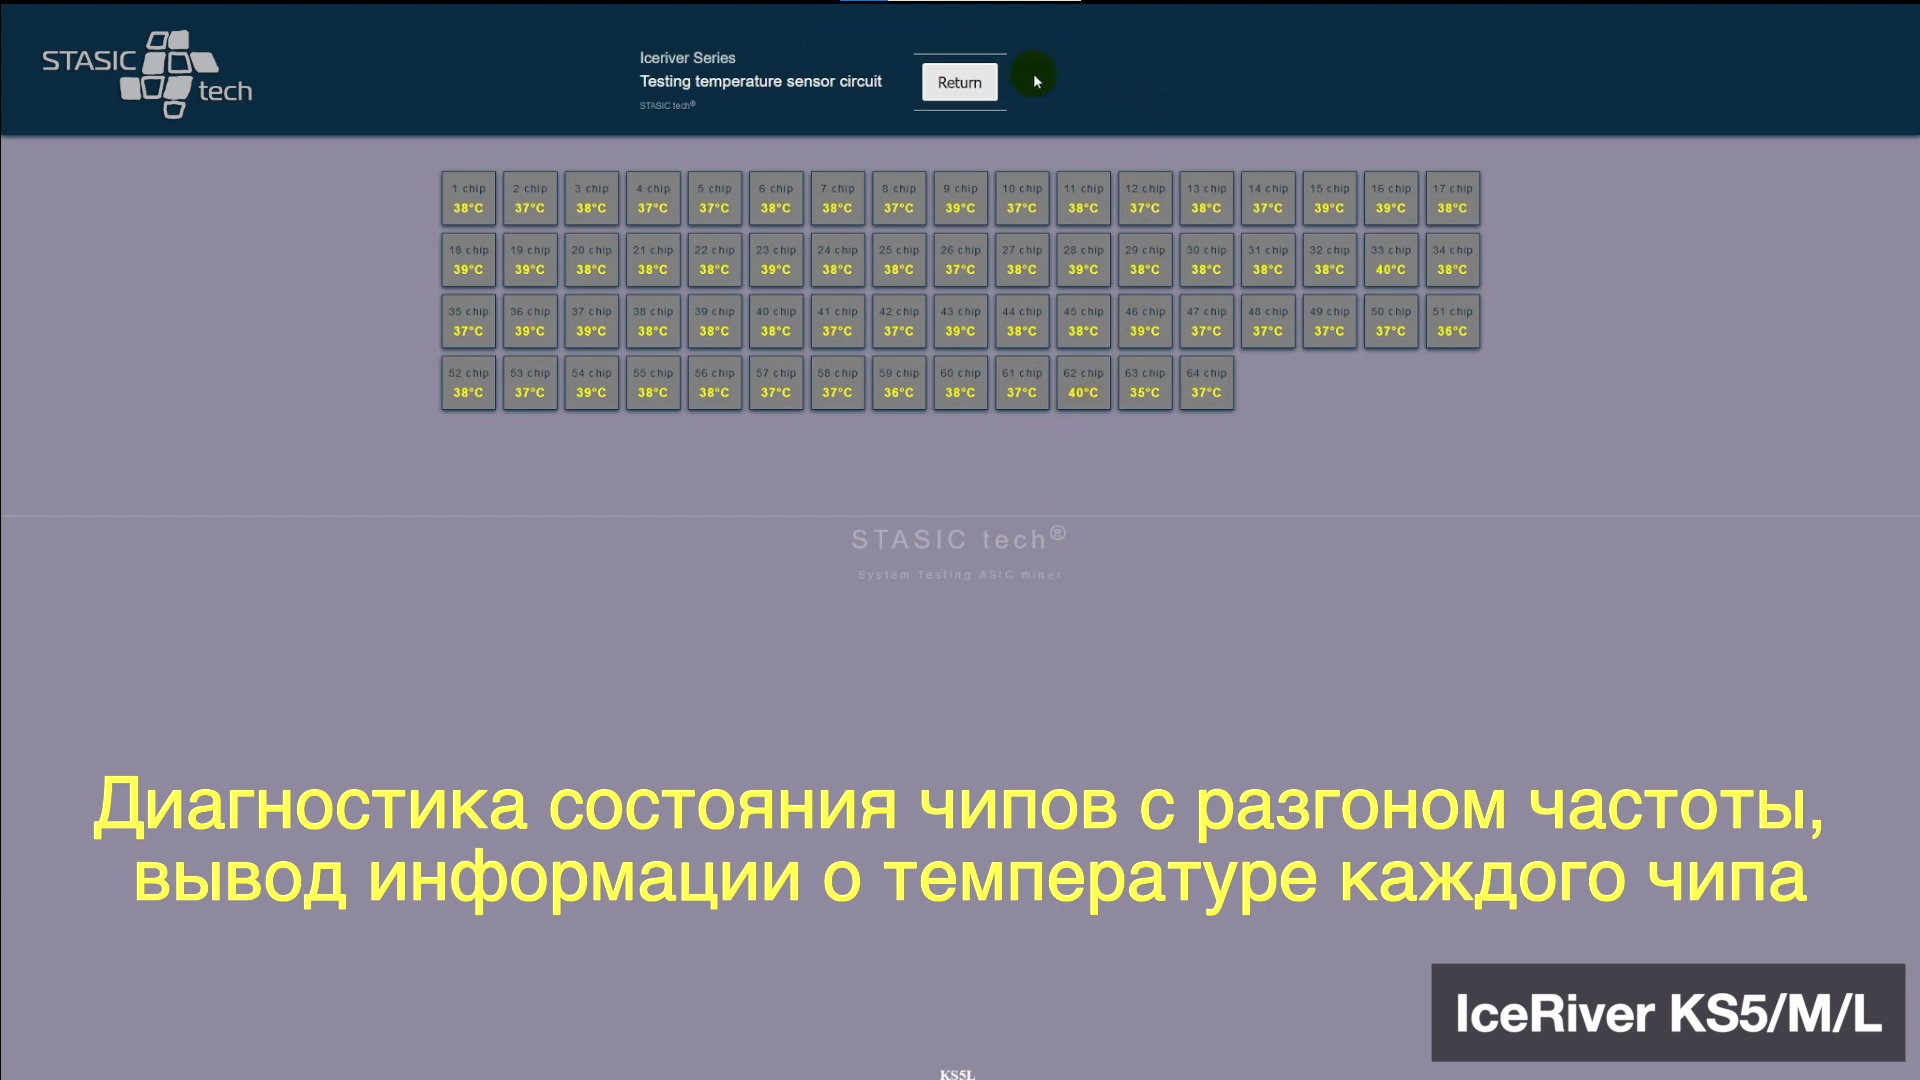Screen dimensions: 1920x1080
Task: Click the 64 chip tile
Action: [x=1206, y=383]
